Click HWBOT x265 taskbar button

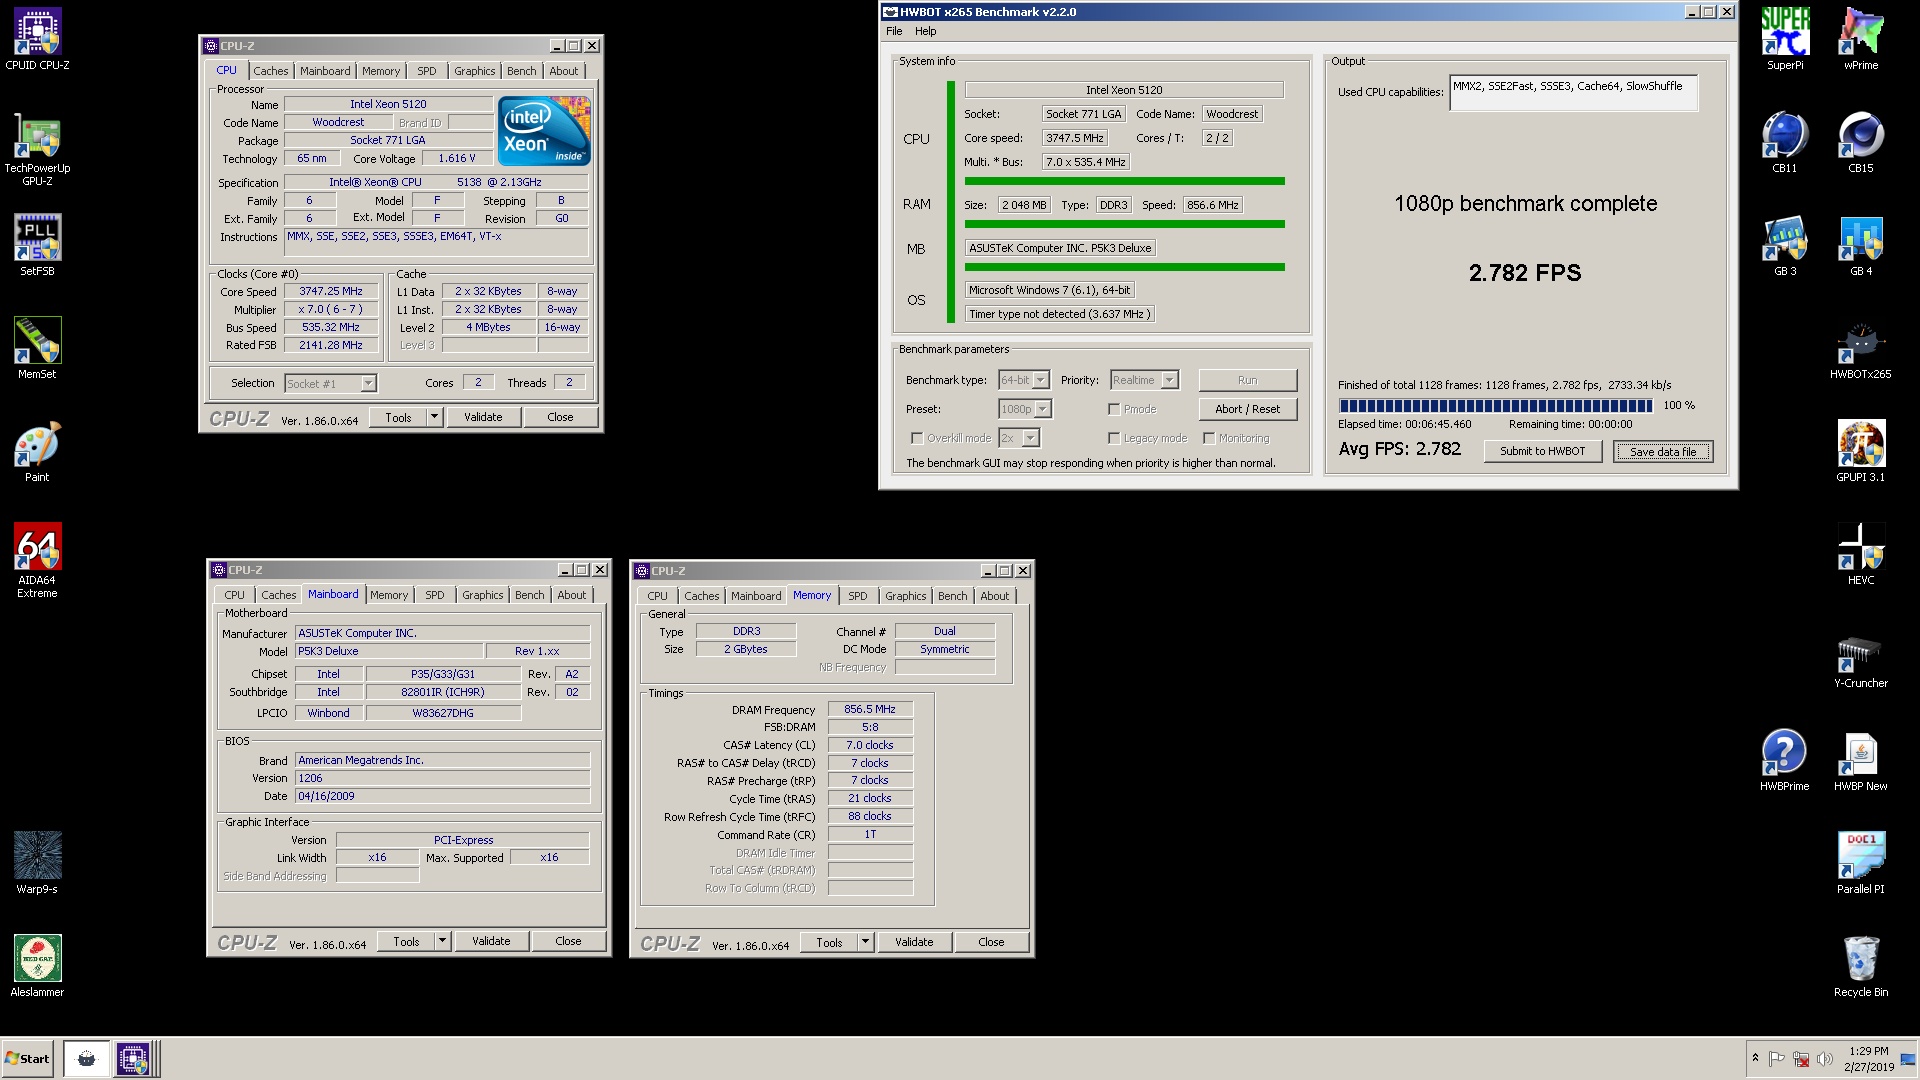click(86, 1058)
